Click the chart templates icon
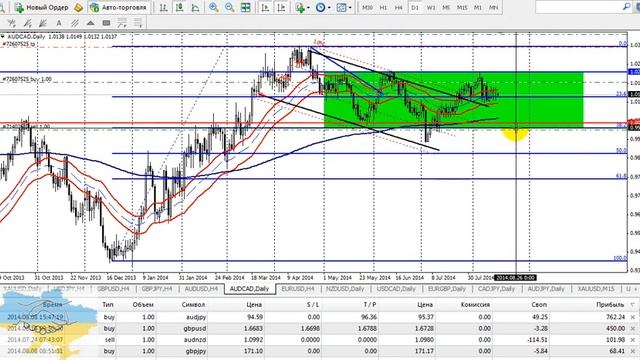The height and width of the screenshot is (360, 640). (341, 7)
